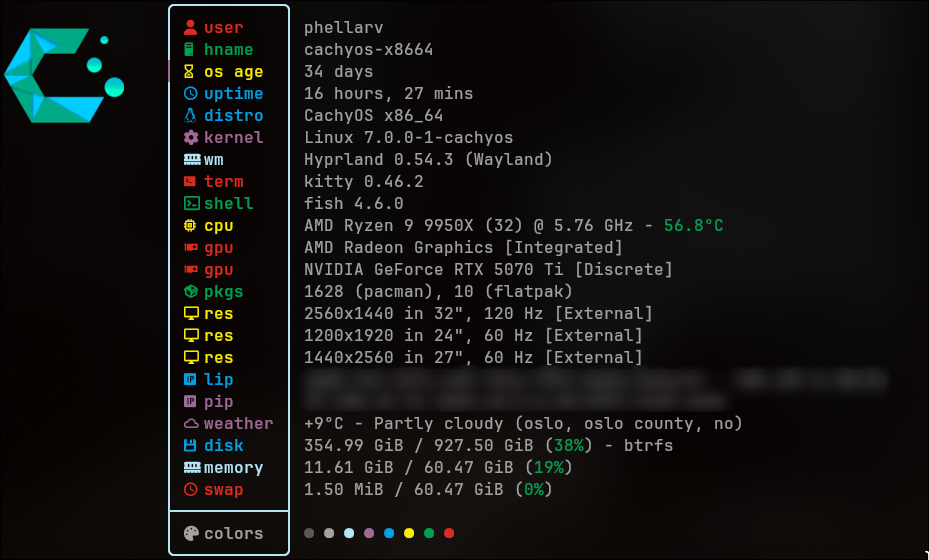
Task: Click the kernel gear icon
Action: tap(190, 137)
